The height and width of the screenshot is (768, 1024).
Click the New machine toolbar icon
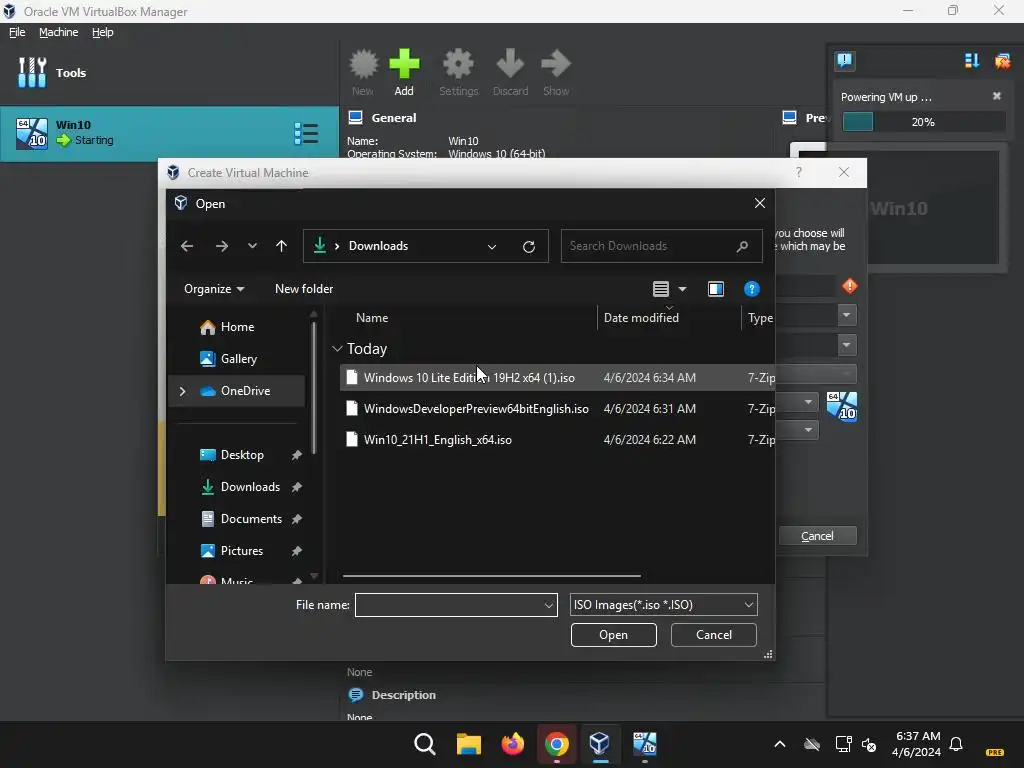tap(363, 64)
